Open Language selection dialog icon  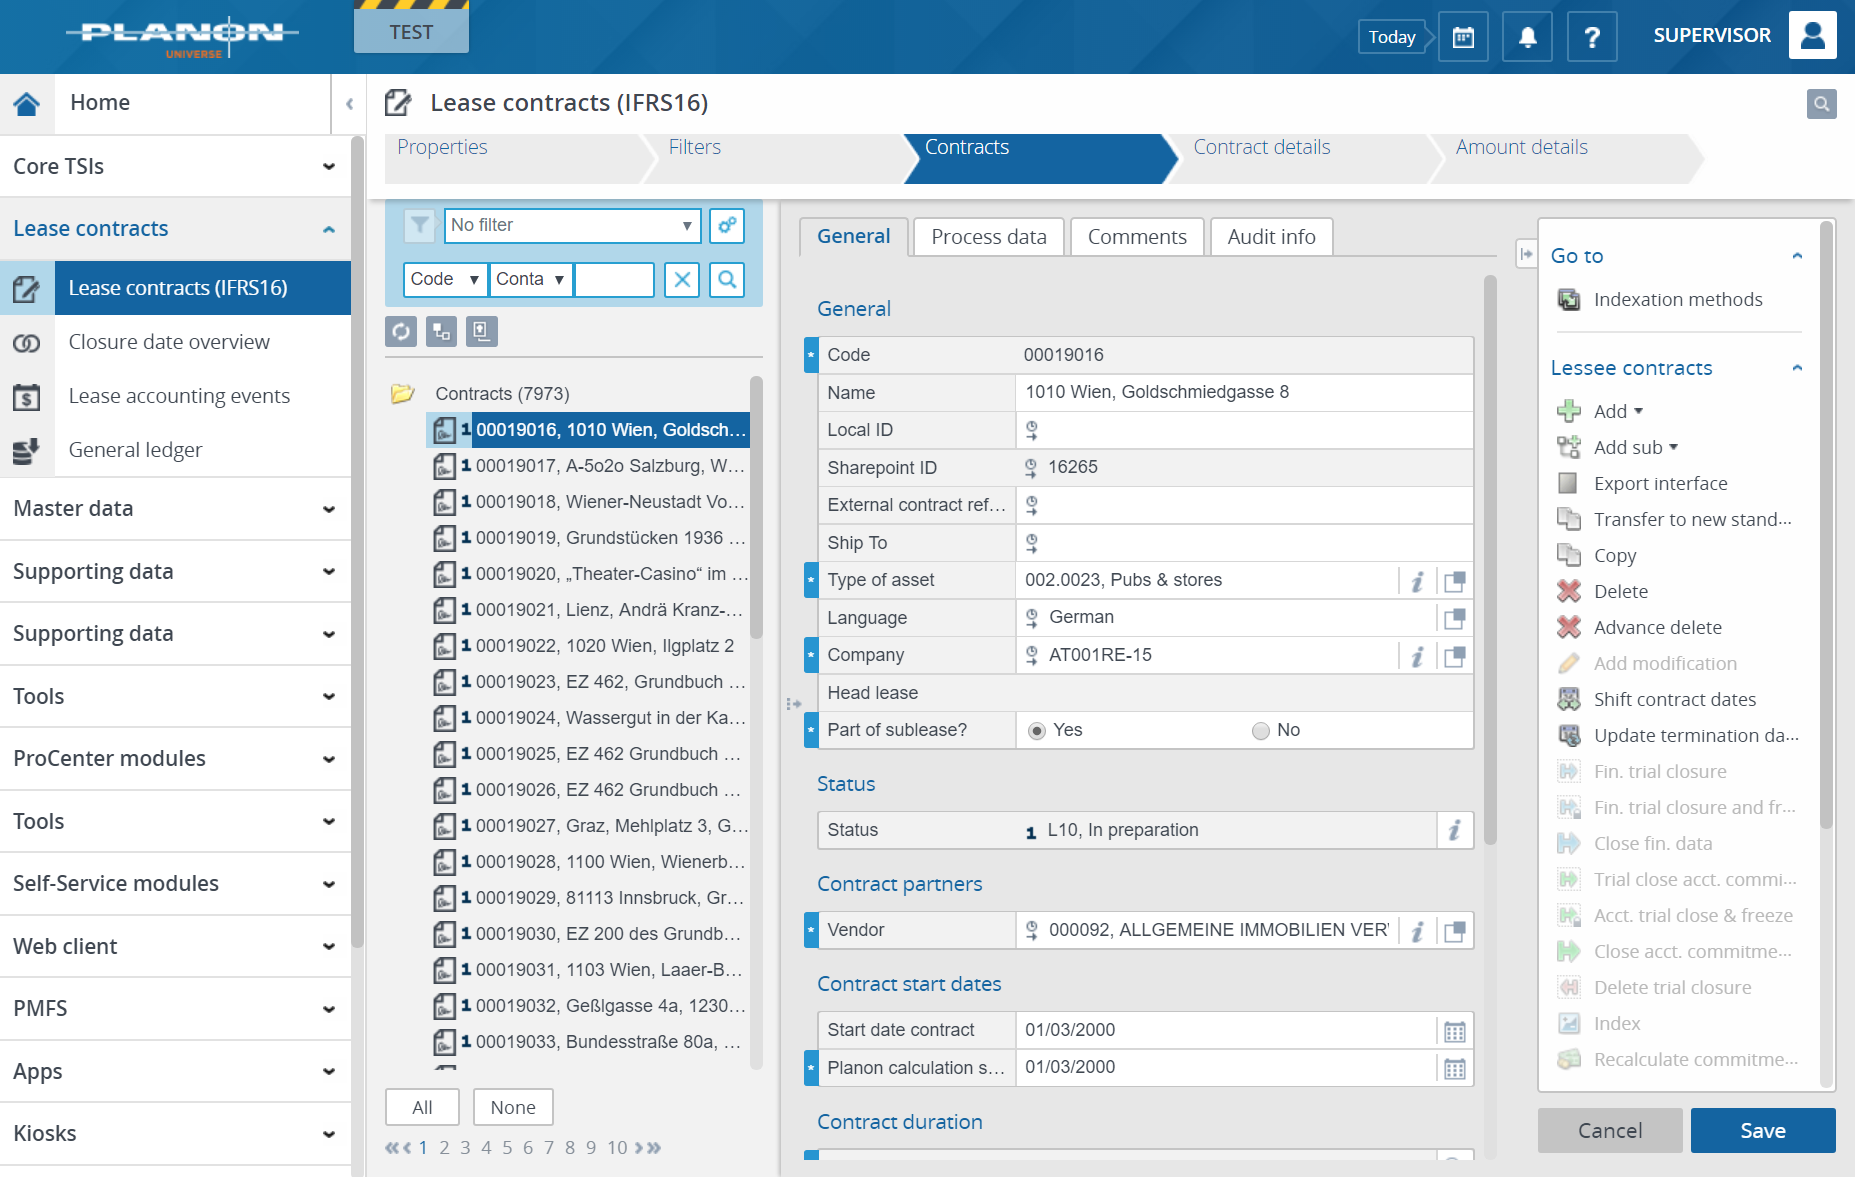coord(1455,618)
